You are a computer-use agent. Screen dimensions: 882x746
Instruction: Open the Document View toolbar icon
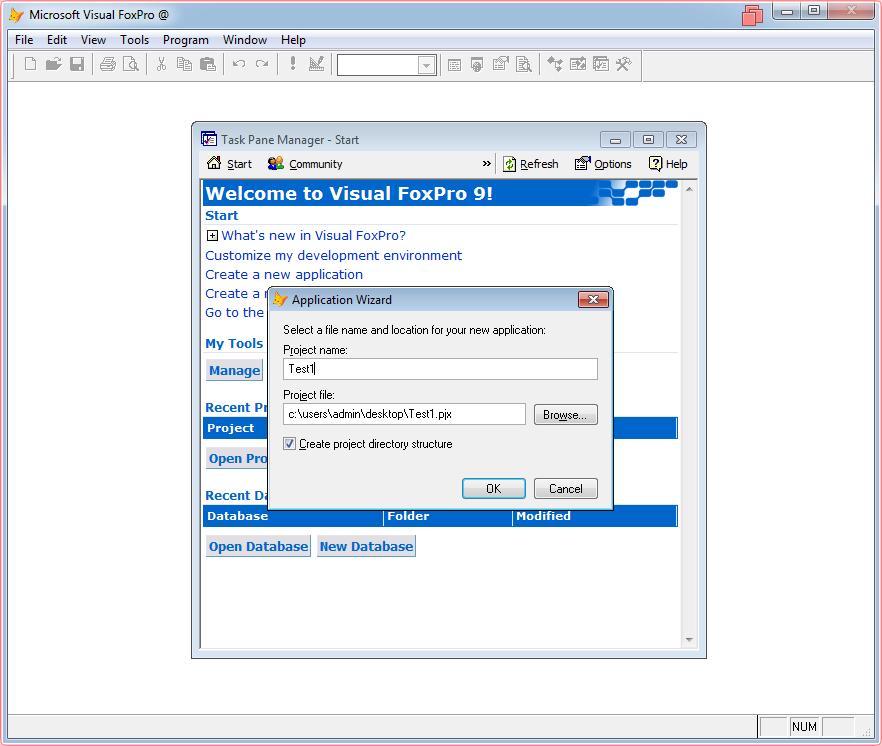coord(524,64)
